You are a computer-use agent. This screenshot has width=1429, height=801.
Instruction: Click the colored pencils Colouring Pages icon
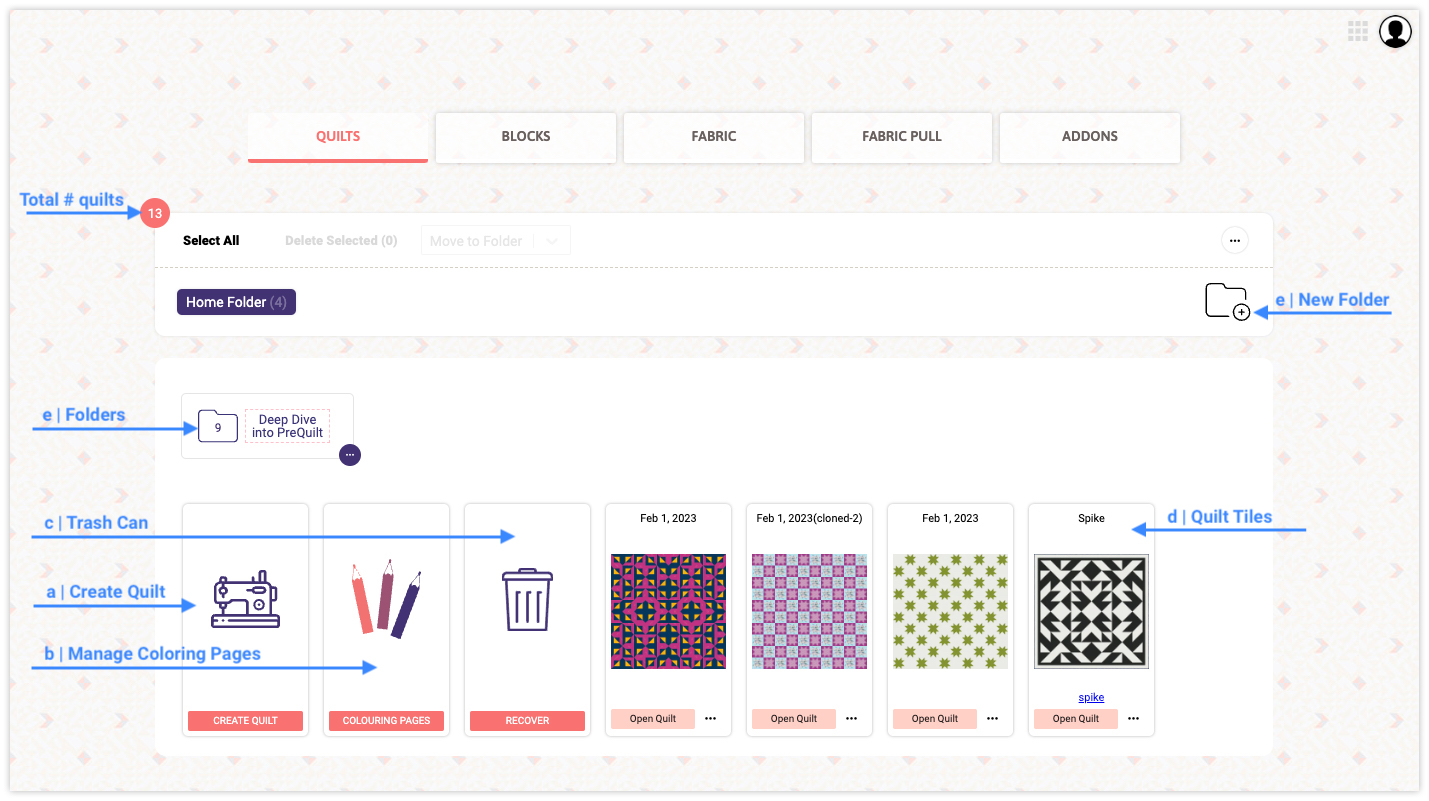386,599
